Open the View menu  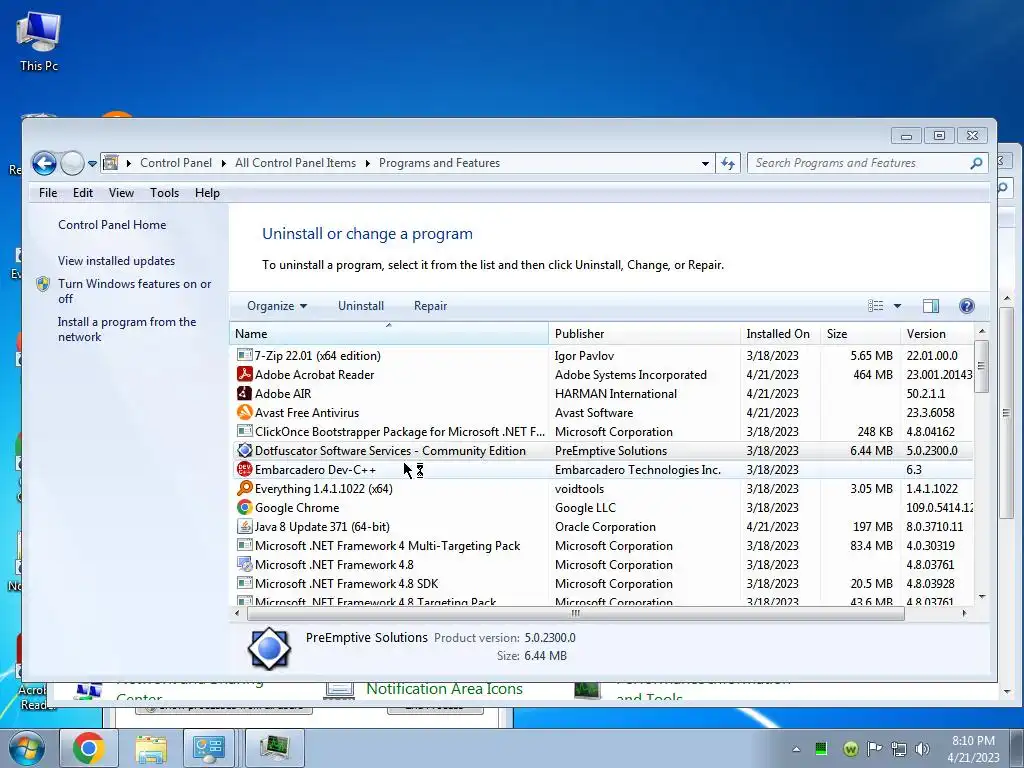point(121,193)
